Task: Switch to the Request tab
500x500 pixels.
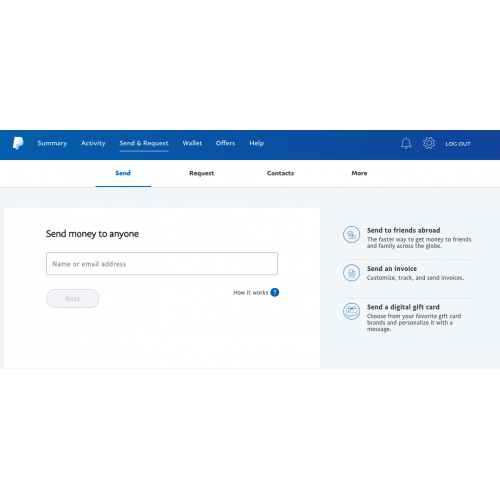Action: click(202, 173)
